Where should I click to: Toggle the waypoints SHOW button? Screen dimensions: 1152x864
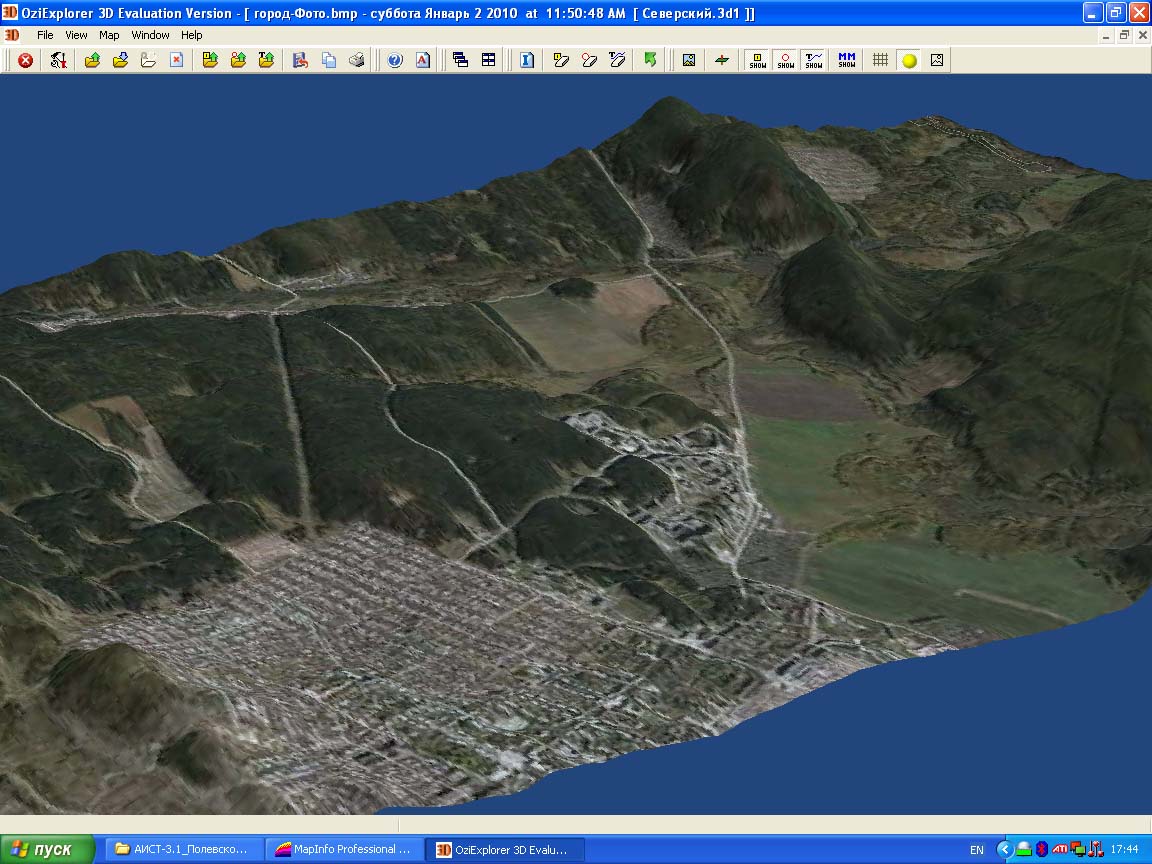coord(758,60)
